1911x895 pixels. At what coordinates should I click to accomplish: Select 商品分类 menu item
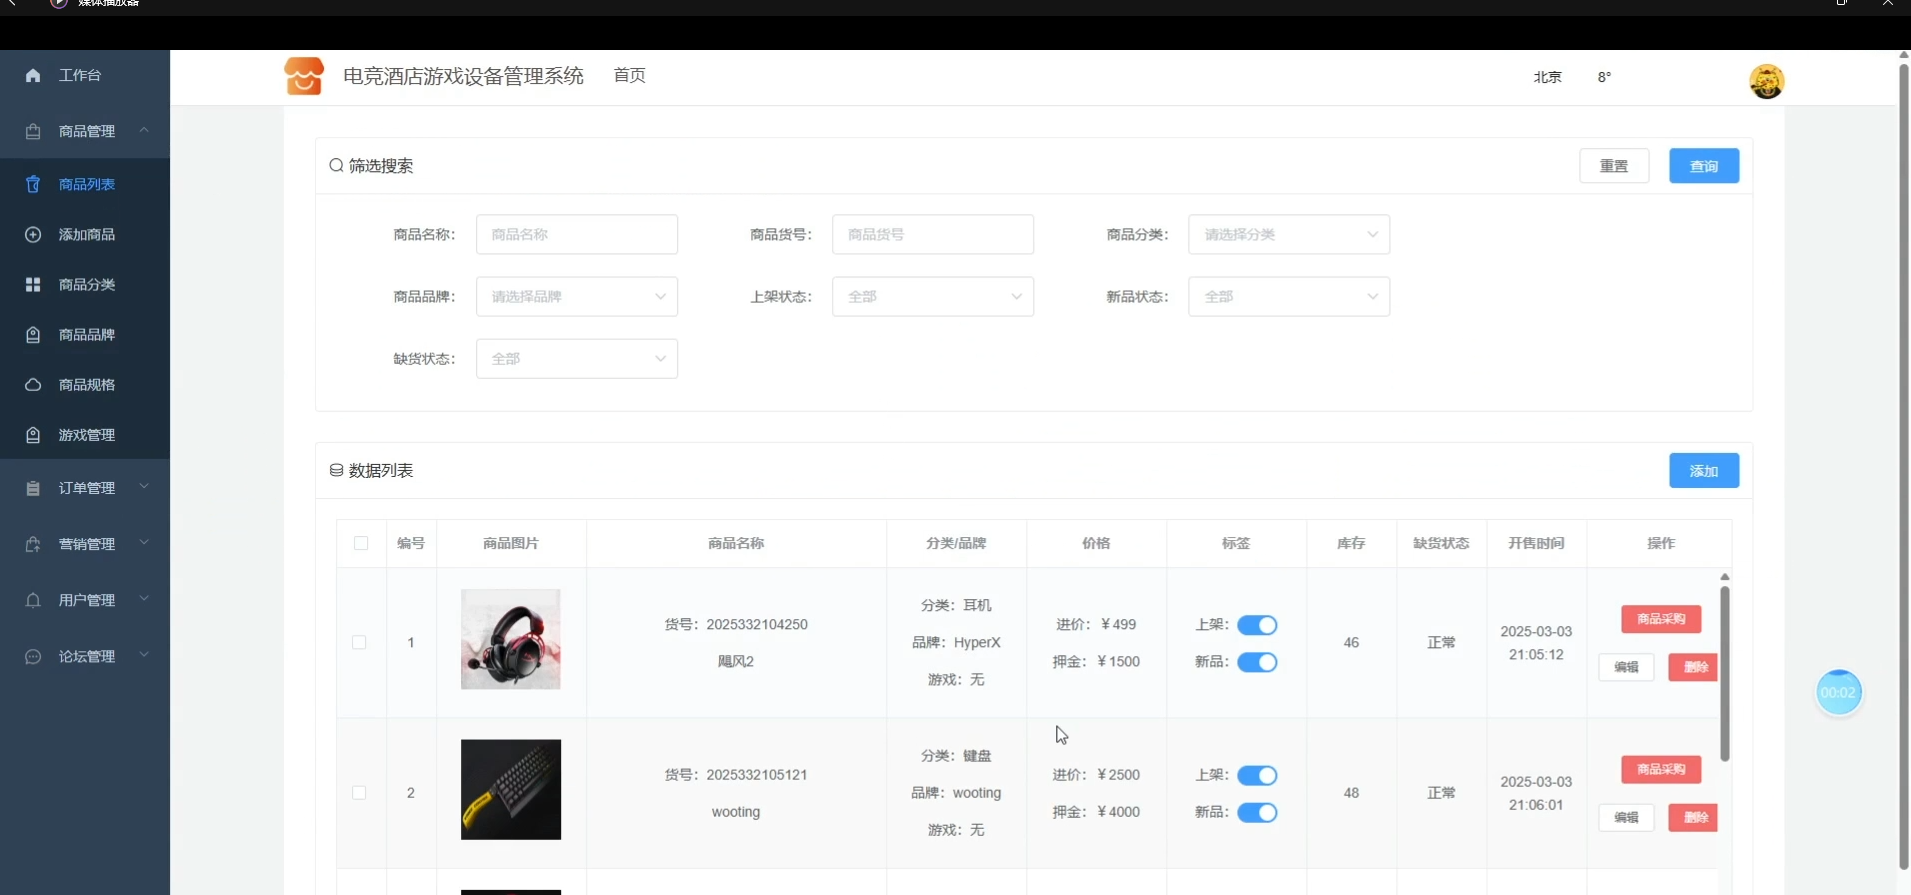(x=85, y=284)
